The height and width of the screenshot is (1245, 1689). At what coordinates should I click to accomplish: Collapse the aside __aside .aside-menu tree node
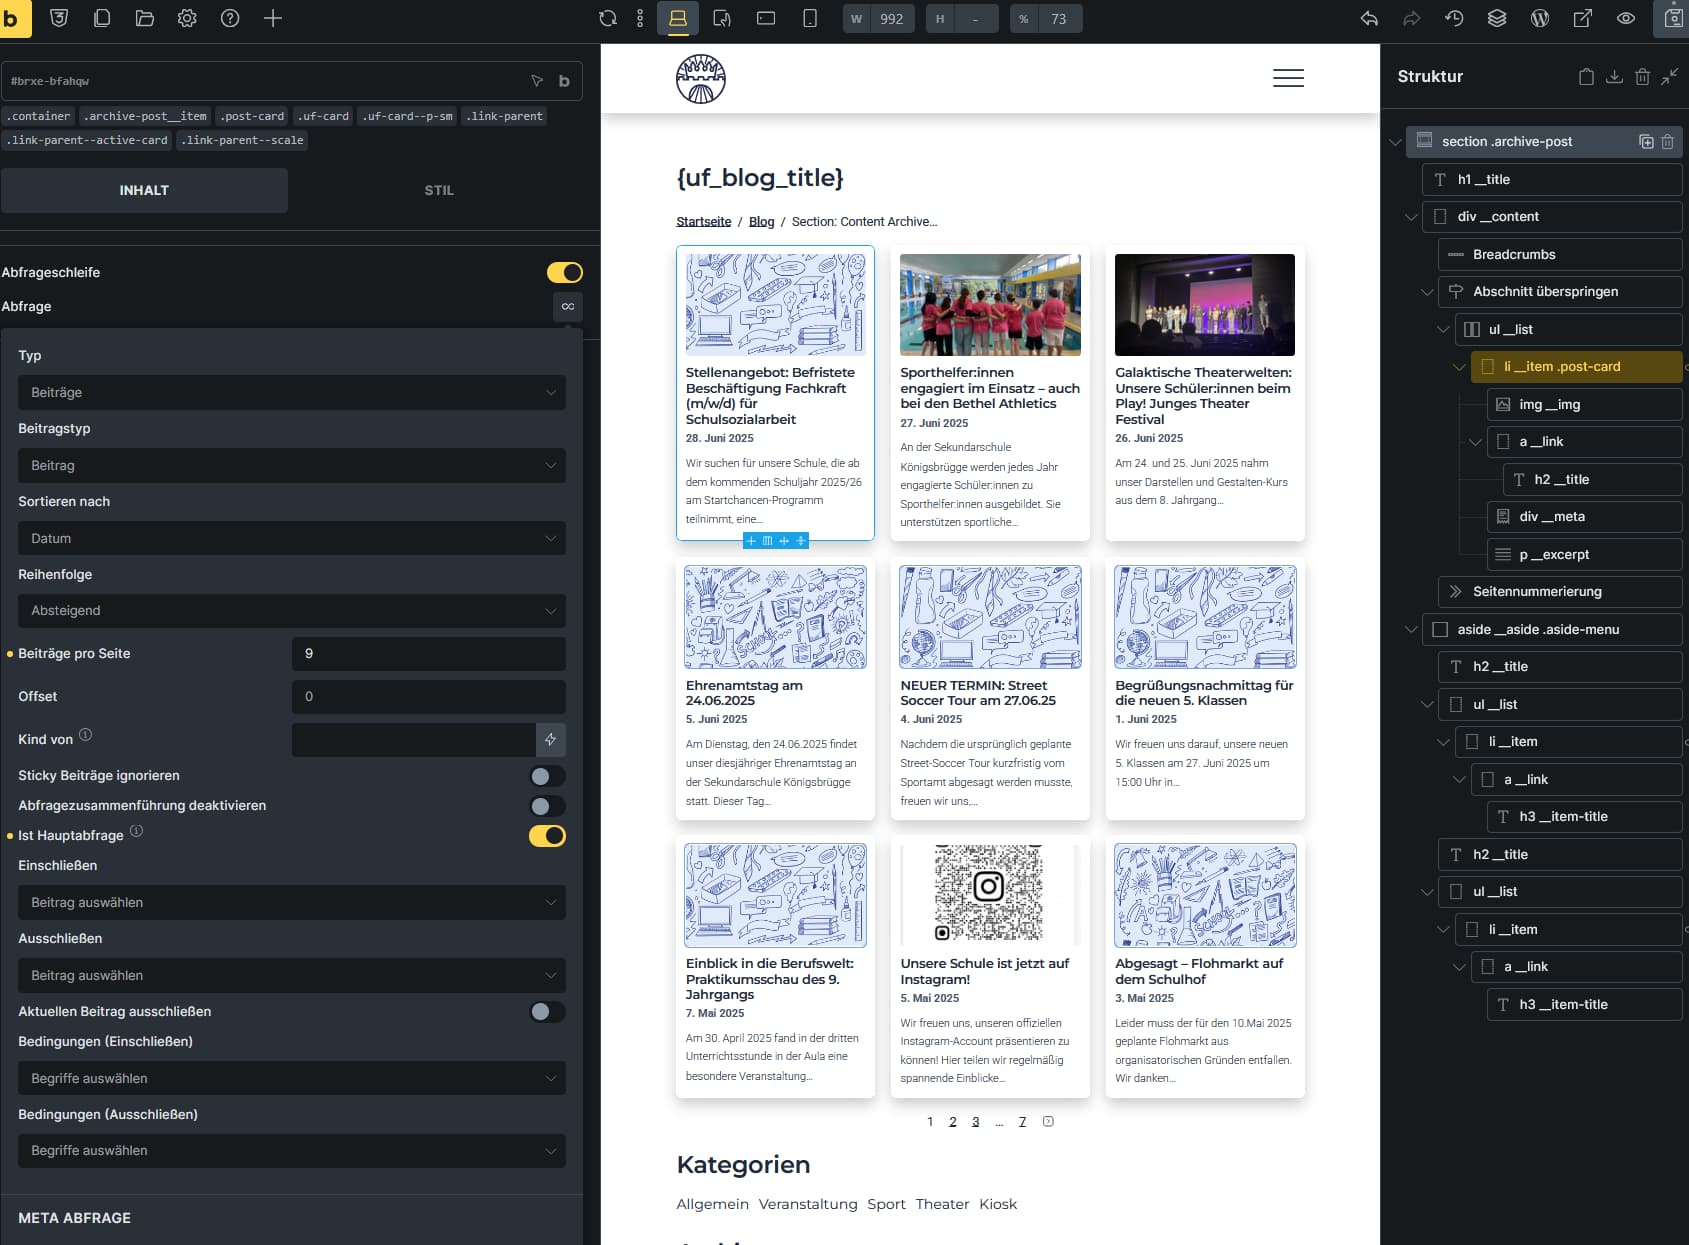1411,630
